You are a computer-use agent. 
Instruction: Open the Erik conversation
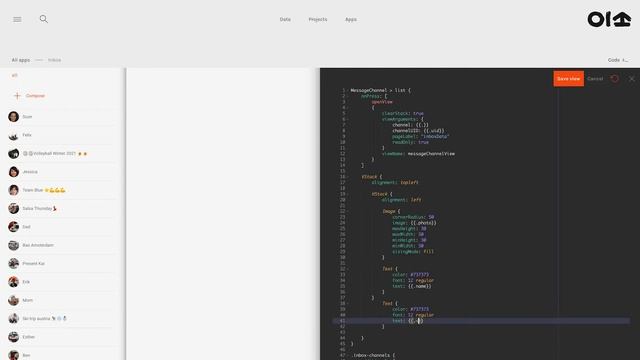pyautogui.click(x=62, y=282)
